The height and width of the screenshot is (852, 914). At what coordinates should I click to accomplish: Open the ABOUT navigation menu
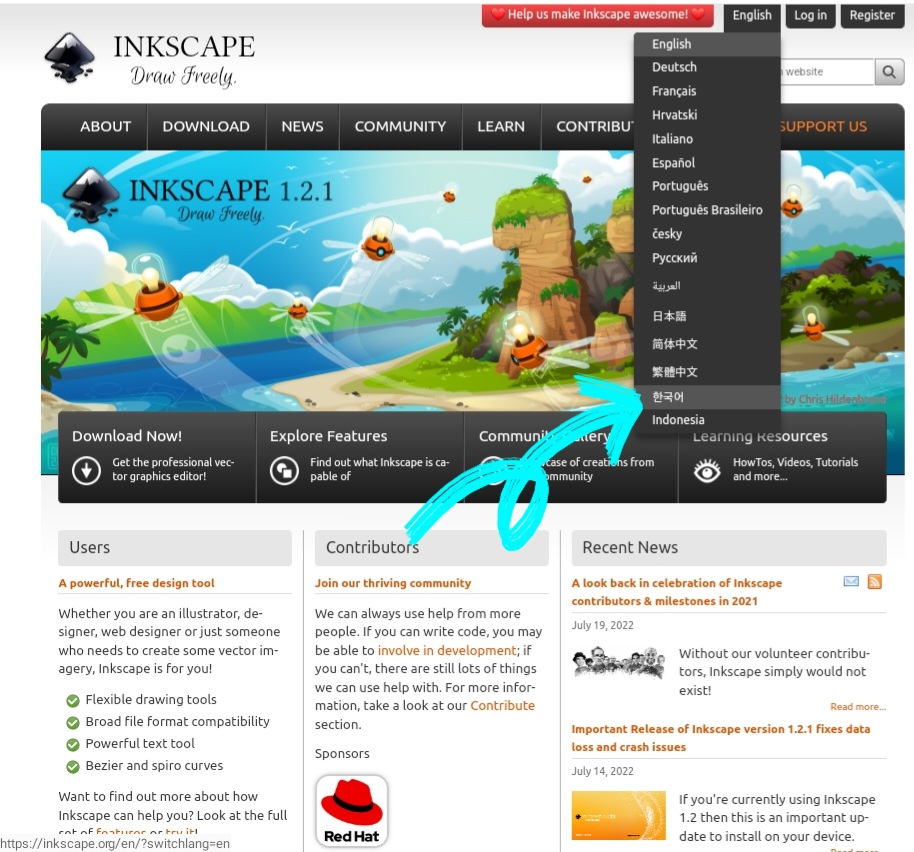[x=105, y=126]
